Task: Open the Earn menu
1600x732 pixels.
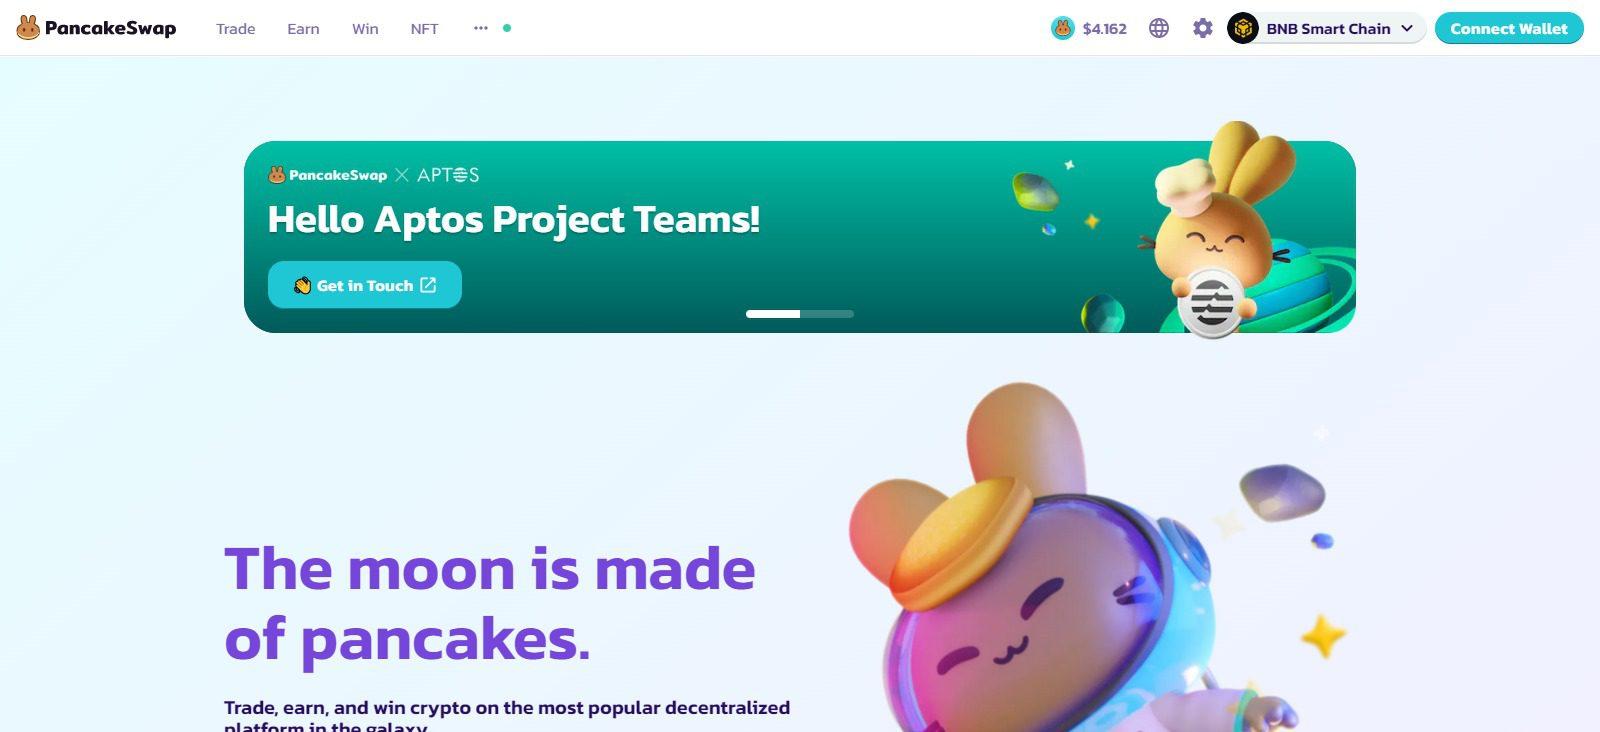Action: [x=303, y=28]
